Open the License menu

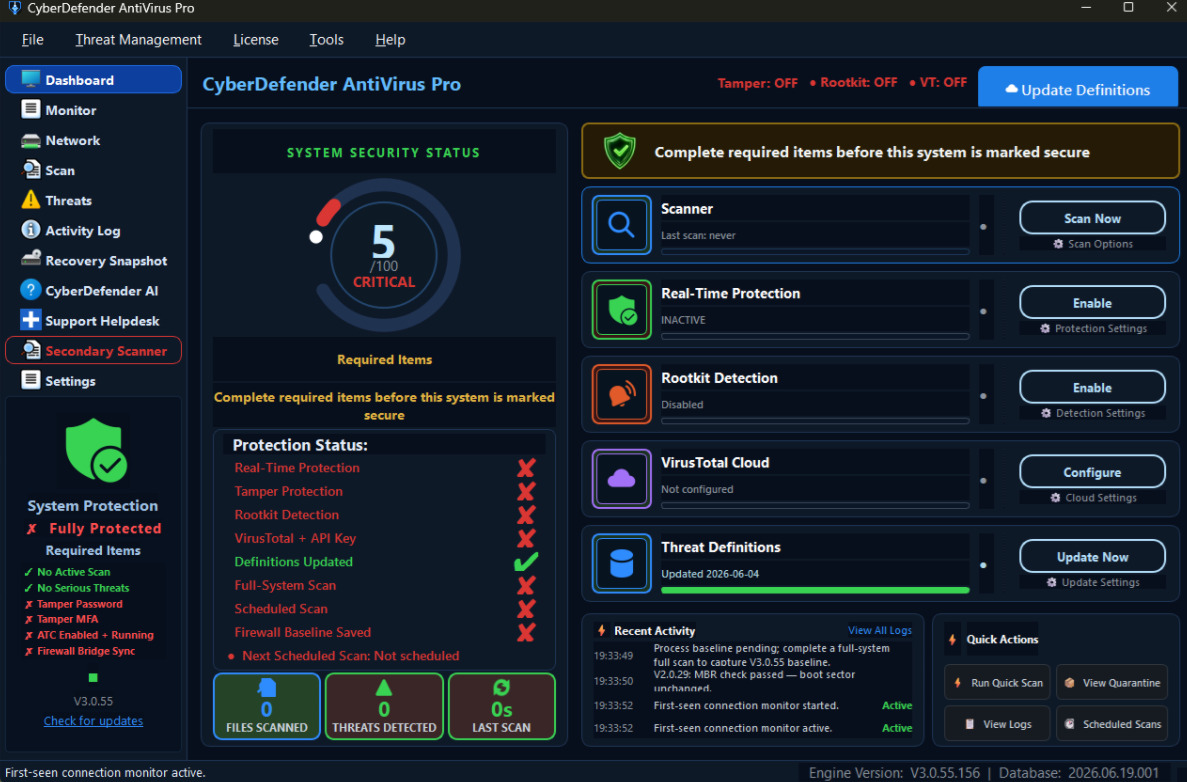click(x=256, y=39)
